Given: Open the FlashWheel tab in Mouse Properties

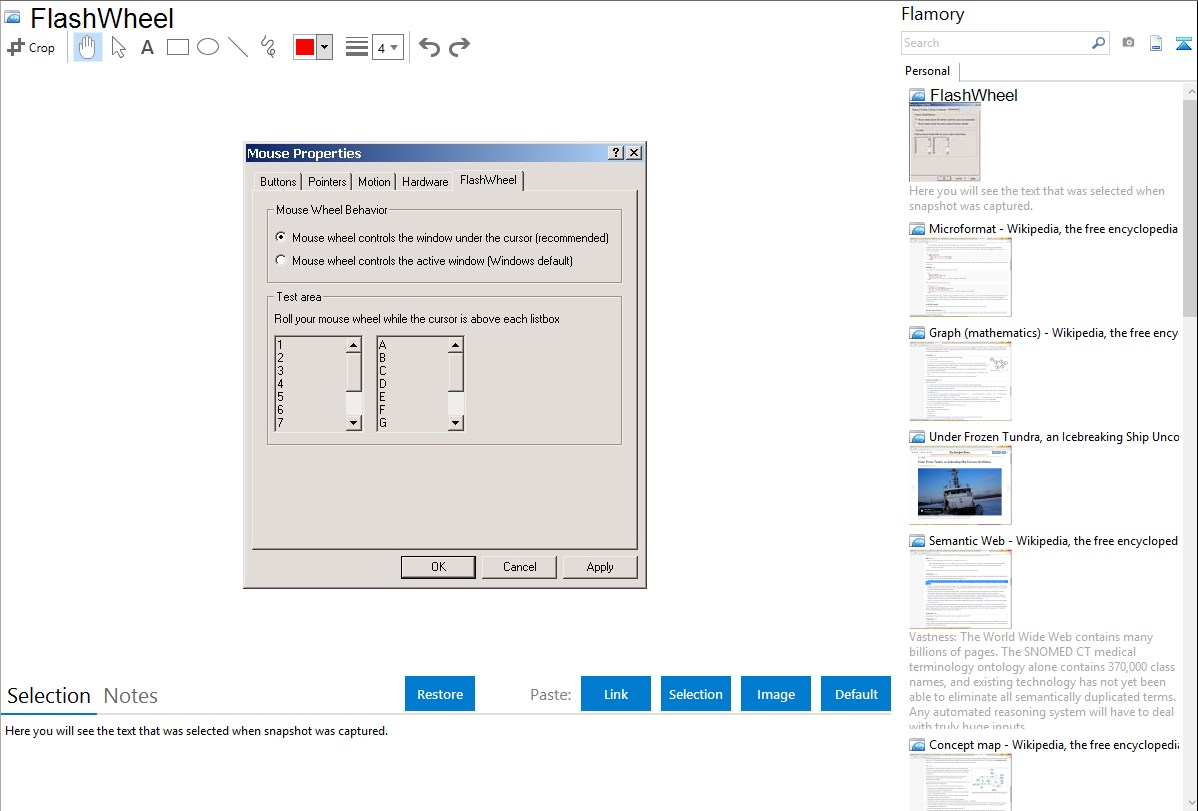Looking at the screenshot, I should (x=488, y=180).
